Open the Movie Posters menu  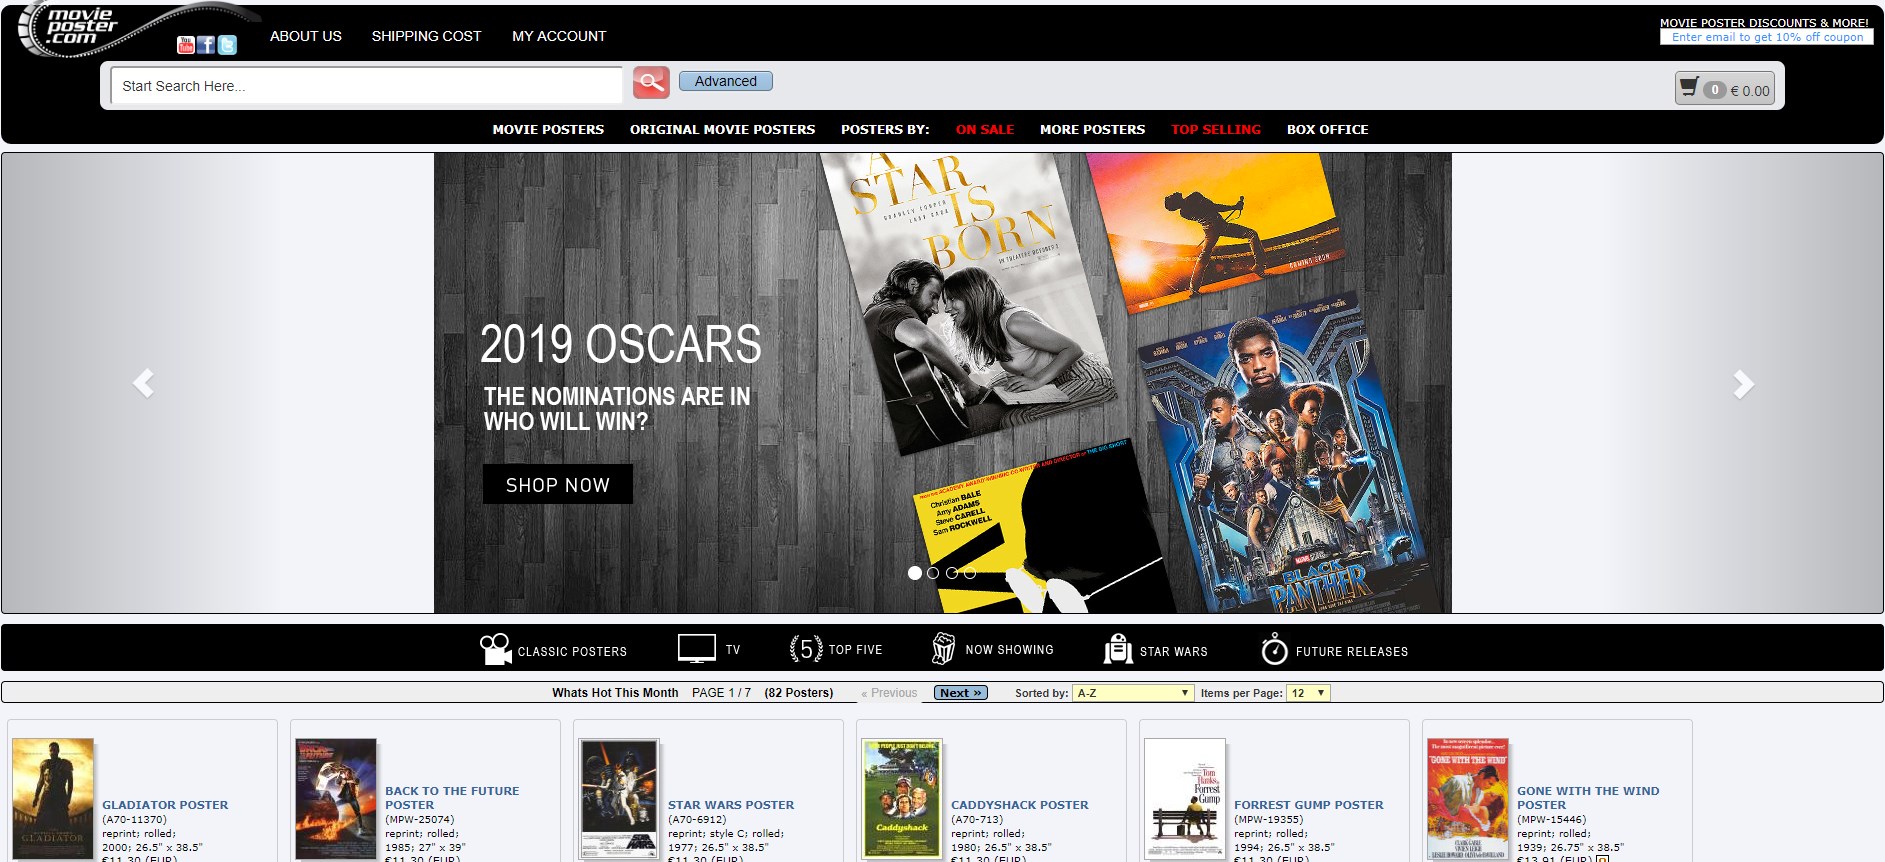click(x=548, y=129)
